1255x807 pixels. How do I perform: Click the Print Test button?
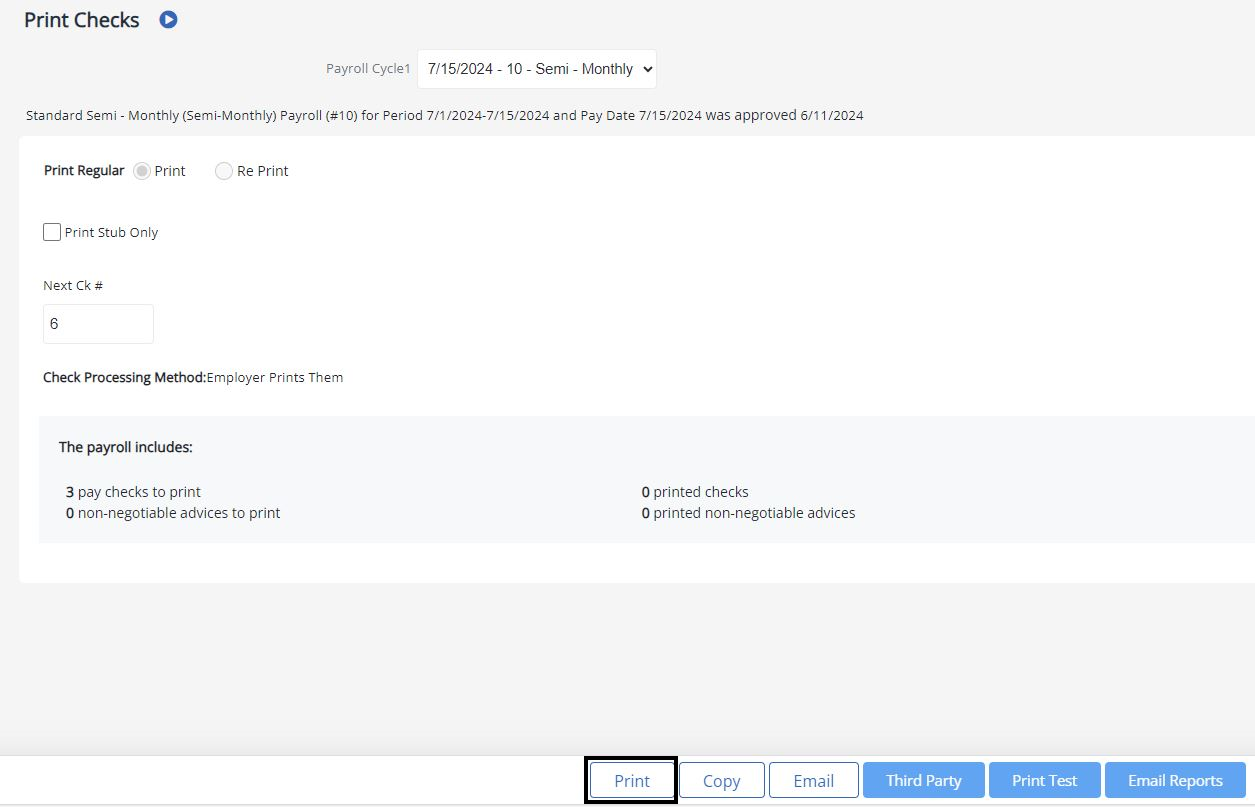click(1044, 780)
